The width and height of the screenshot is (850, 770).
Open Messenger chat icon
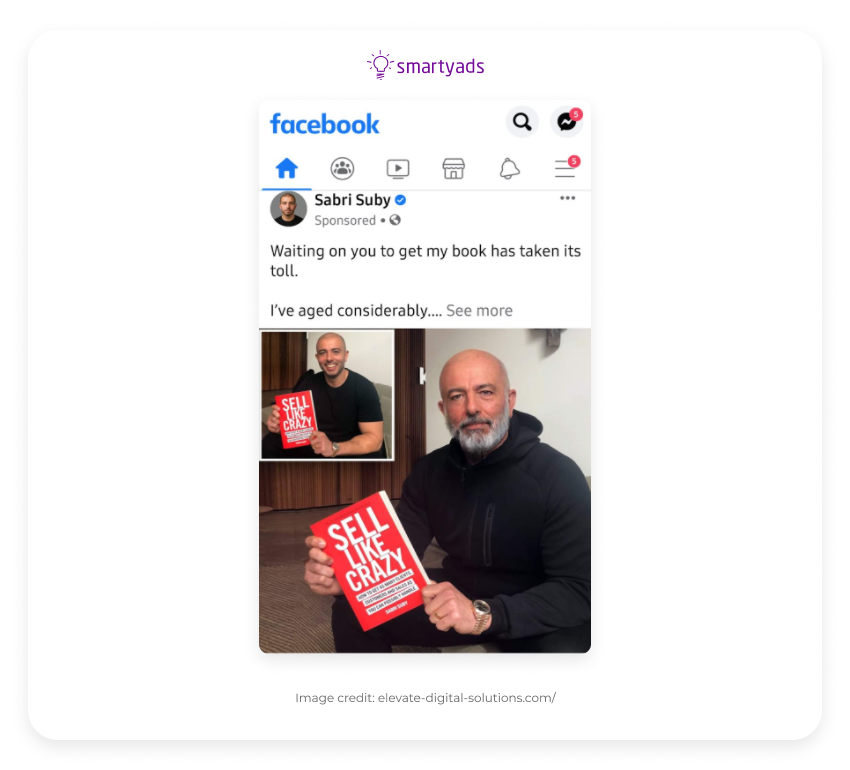click(x=566, y=122)
